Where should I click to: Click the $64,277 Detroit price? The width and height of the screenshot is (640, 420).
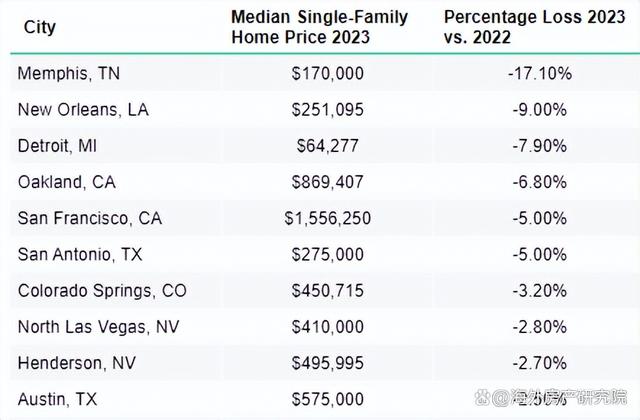[x=328, y=146]
